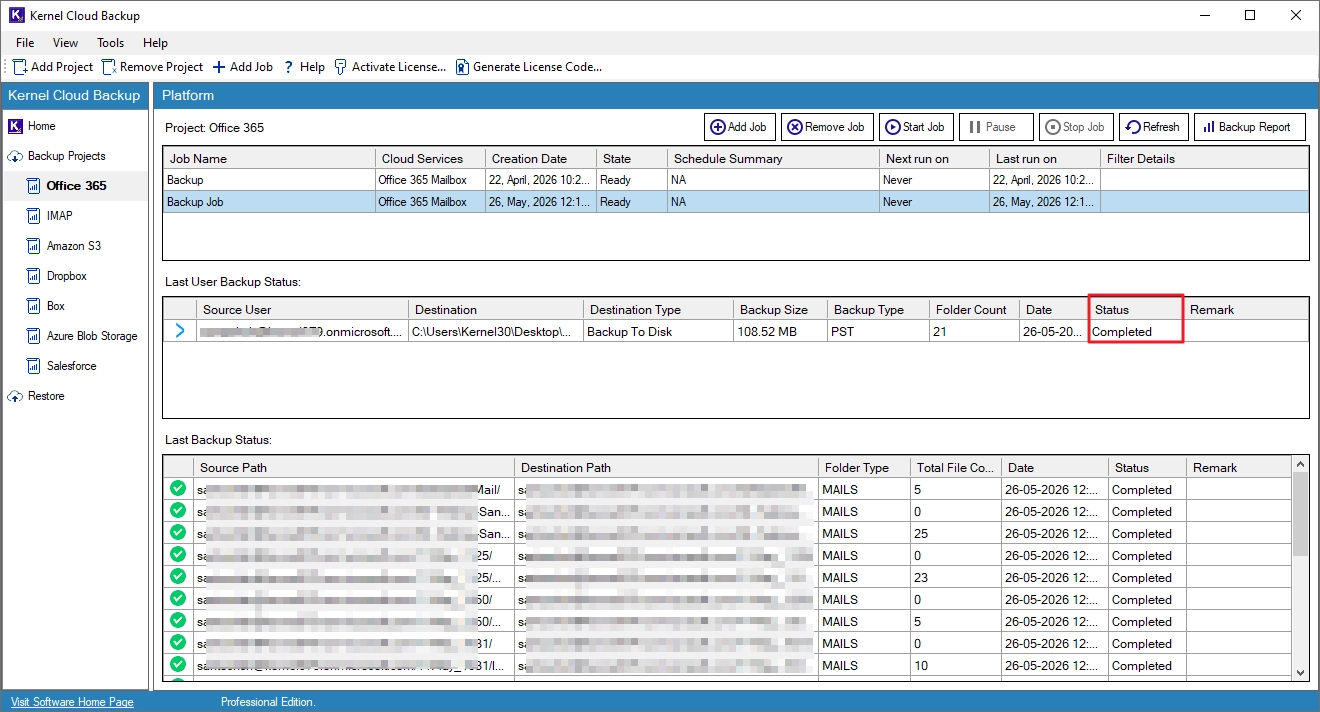Viewport: 1320px width, 712px height.
Task: Click the Dropbox sidebar icon
Action: 34,276
